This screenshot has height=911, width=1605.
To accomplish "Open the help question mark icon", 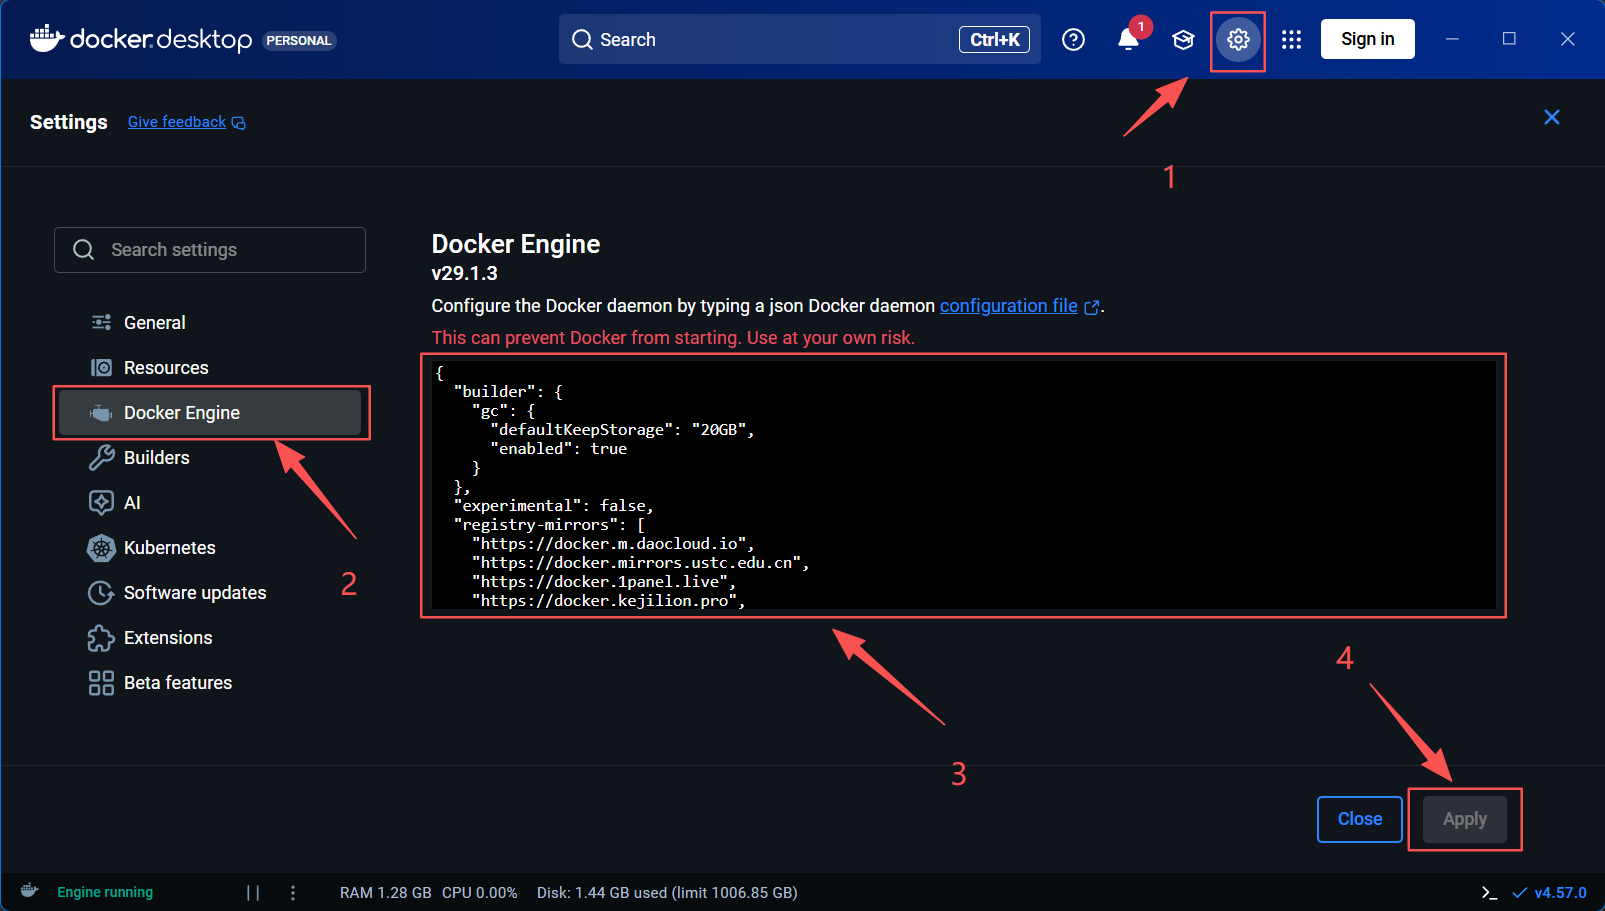I will coord(1073,39).
